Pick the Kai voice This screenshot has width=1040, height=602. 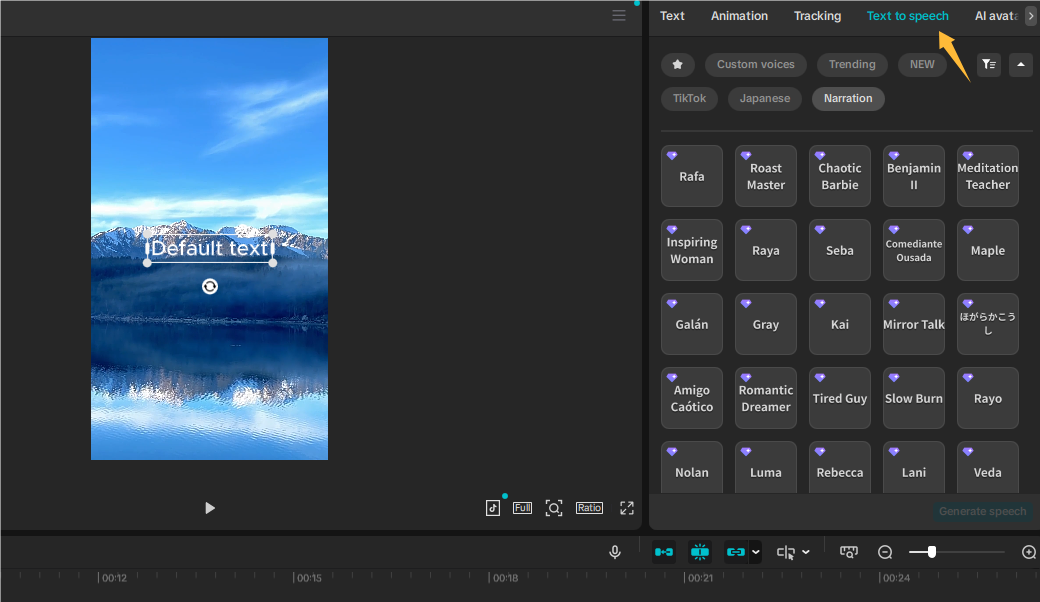(x=840, y=324)
